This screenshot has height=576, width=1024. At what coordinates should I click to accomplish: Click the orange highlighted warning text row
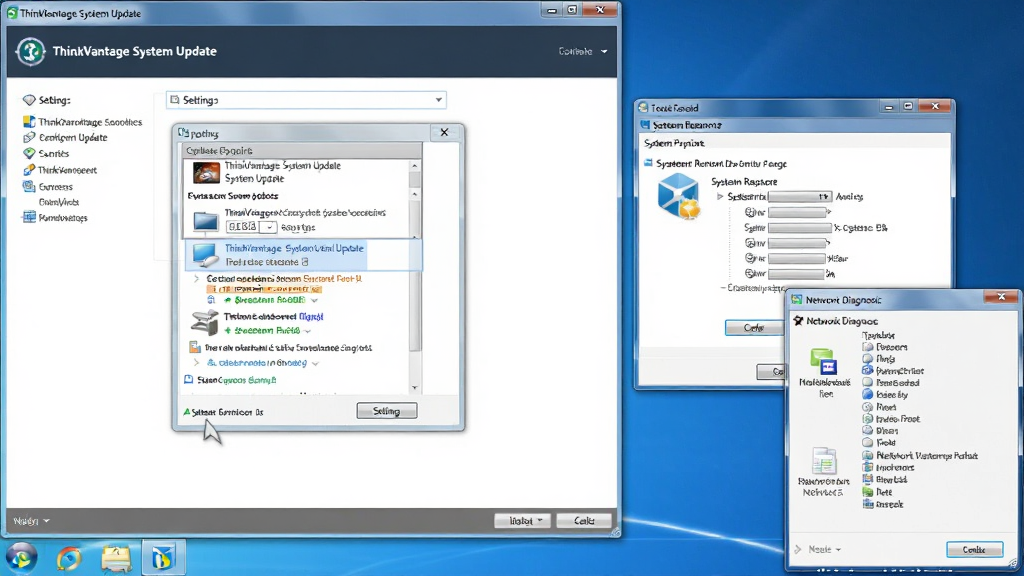pyautogui.click(x=264, y=289)
